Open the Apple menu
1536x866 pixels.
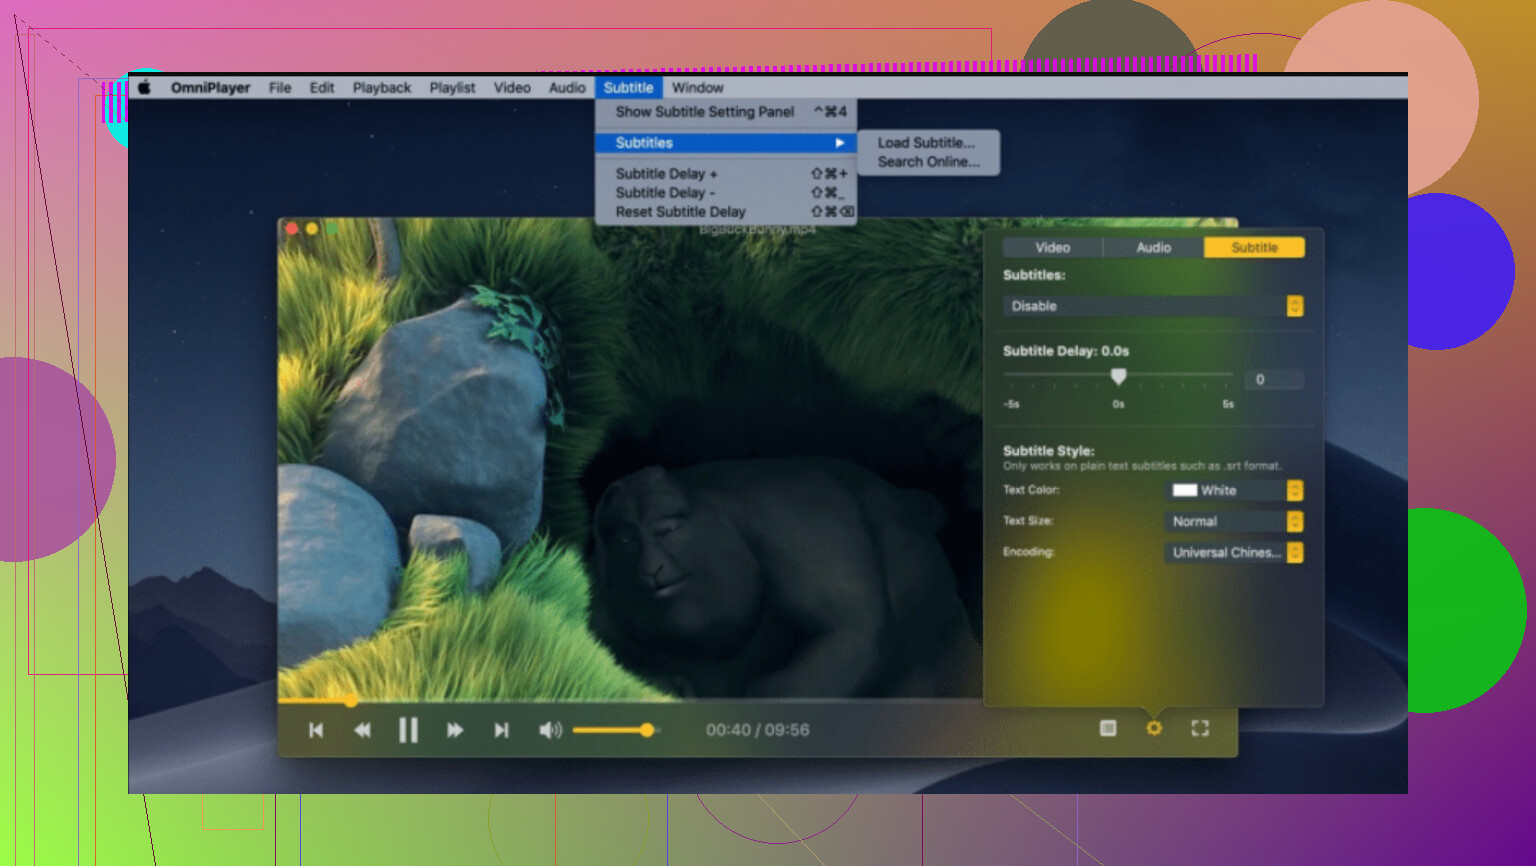coord(145,87)
